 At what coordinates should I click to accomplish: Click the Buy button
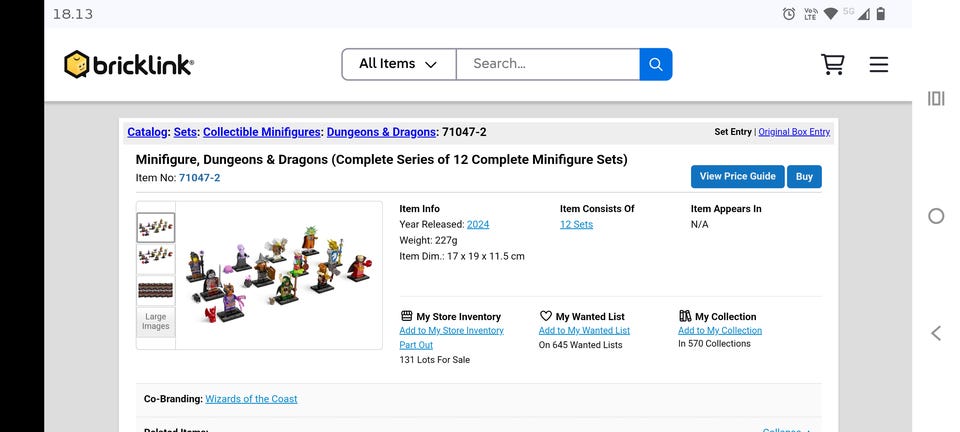[x=804, y=176]
